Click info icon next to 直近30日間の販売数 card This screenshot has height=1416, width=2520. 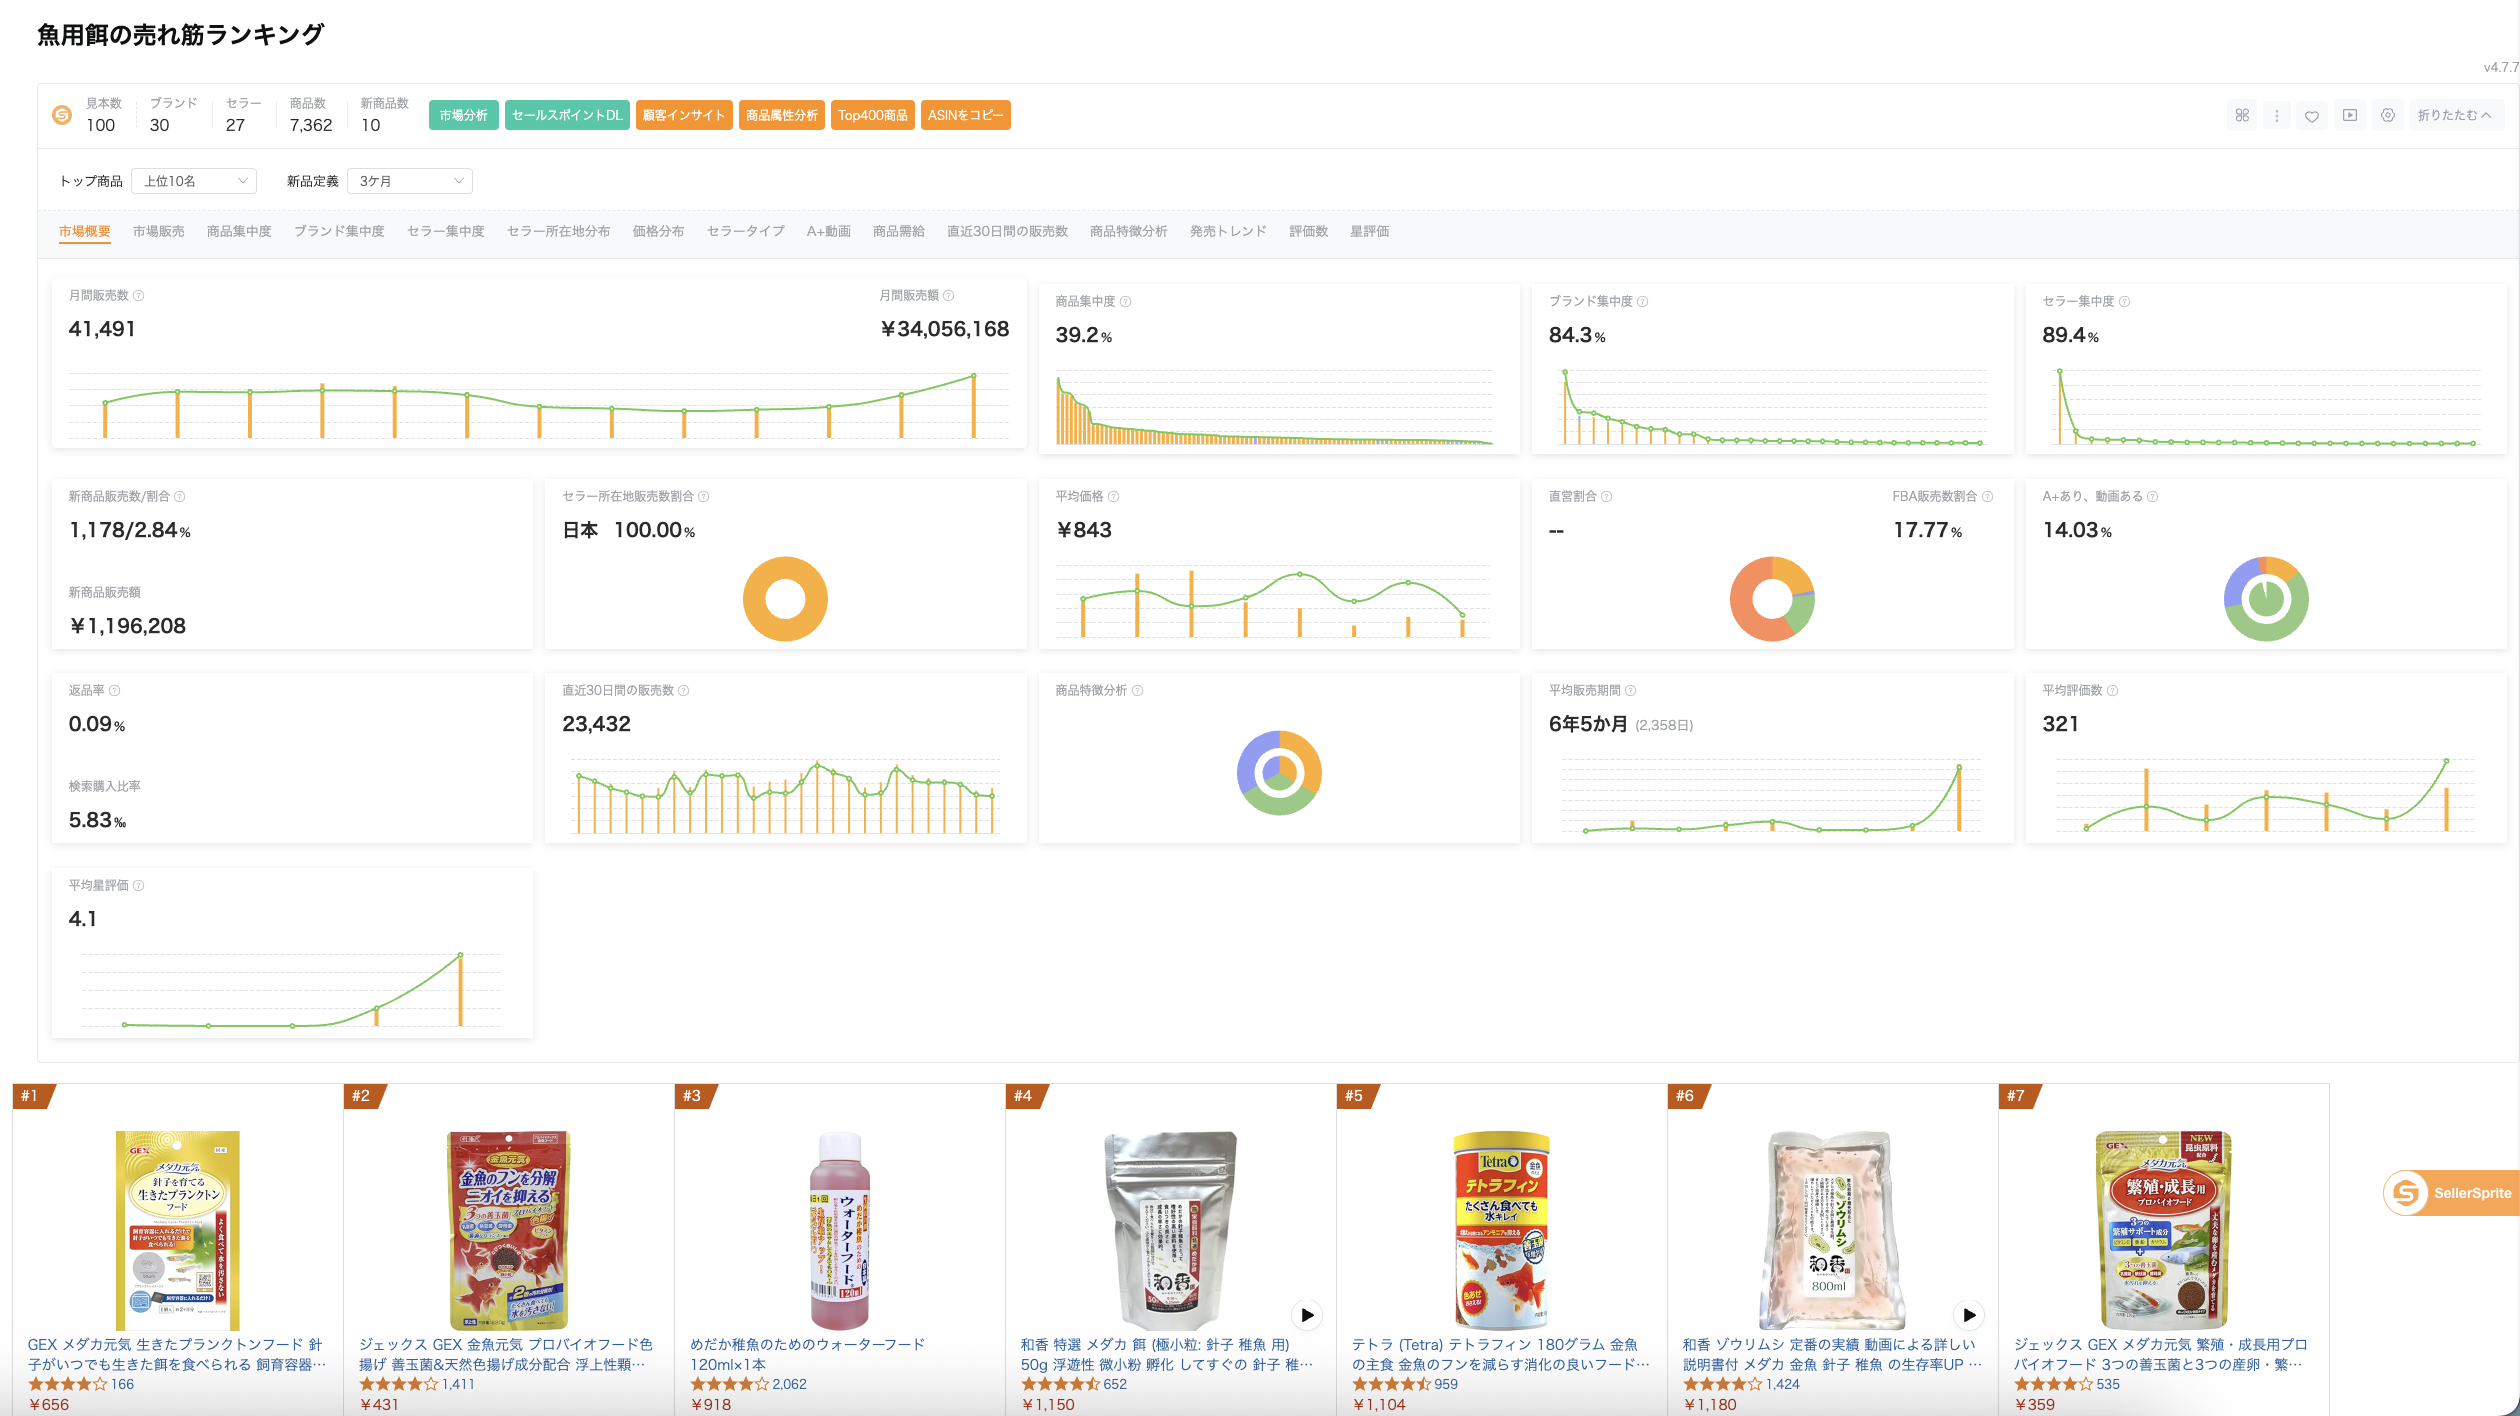pyautogui.click(x=684, y=690)
